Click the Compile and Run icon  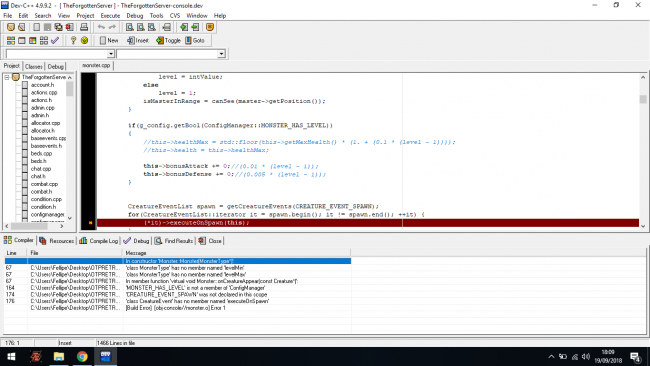tap(32, 41)
